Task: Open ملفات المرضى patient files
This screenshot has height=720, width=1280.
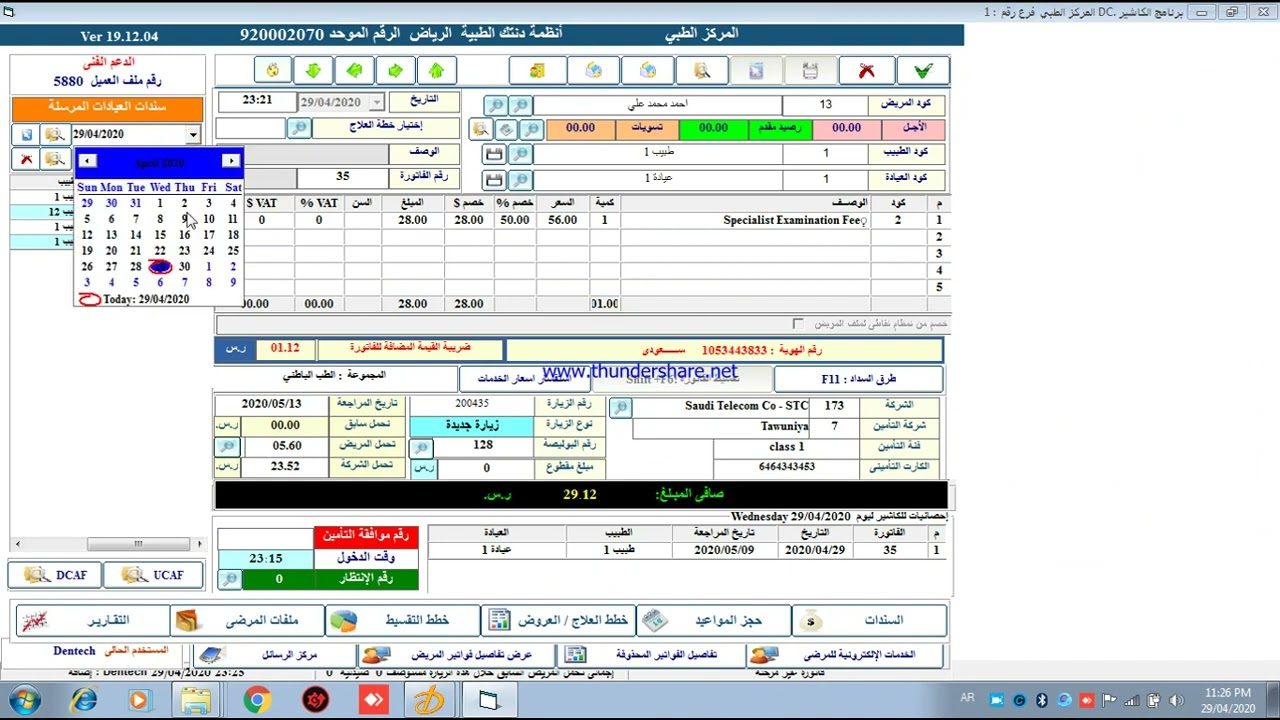Action: (247, 620)
